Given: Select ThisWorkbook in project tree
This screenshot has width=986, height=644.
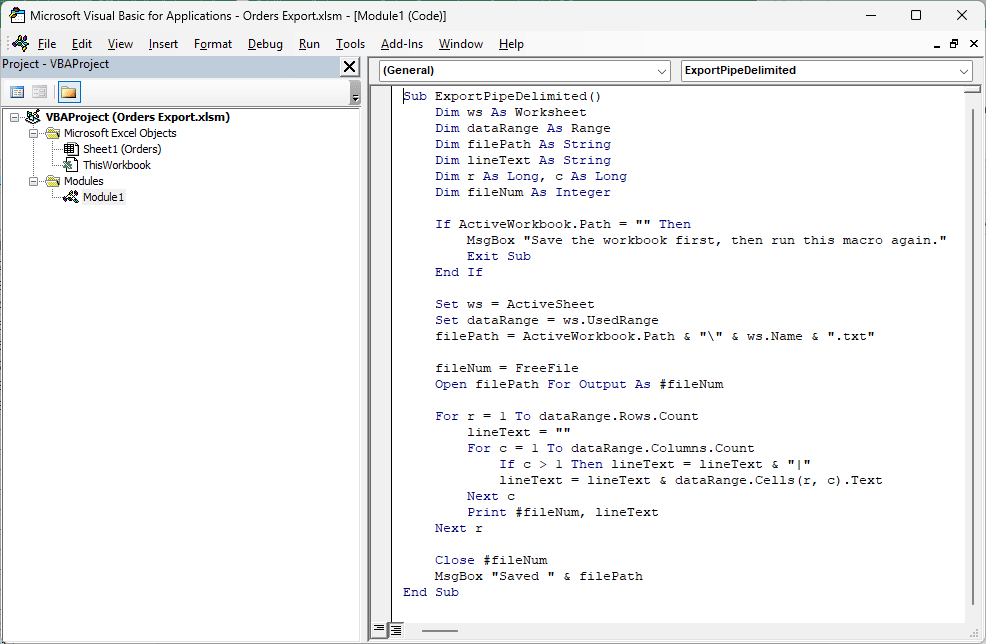Looking at the screenshot, I should (x=117, y=165).
